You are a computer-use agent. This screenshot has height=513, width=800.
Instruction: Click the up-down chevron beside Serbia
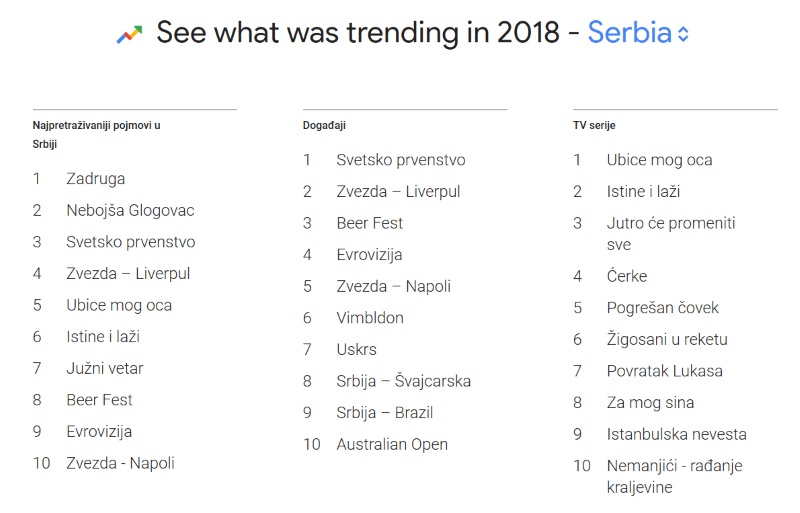pos(683,34)
